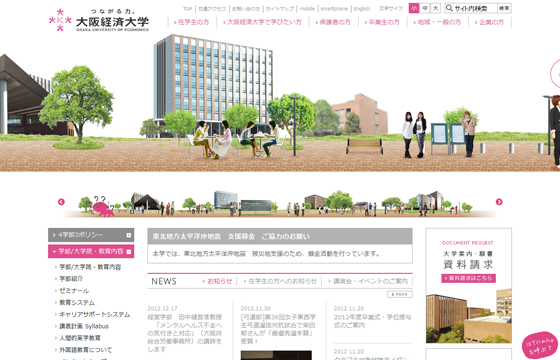Set text size to small (小)

coord(414,8)
